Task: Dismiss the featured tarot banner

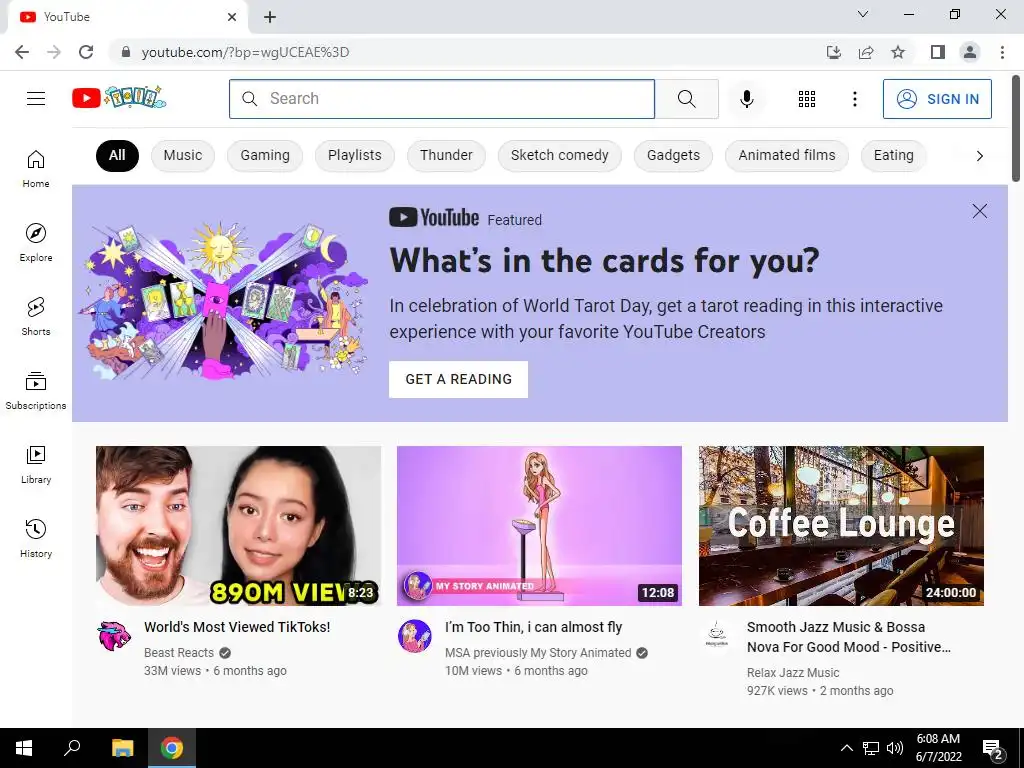Action: pos(979,211)
